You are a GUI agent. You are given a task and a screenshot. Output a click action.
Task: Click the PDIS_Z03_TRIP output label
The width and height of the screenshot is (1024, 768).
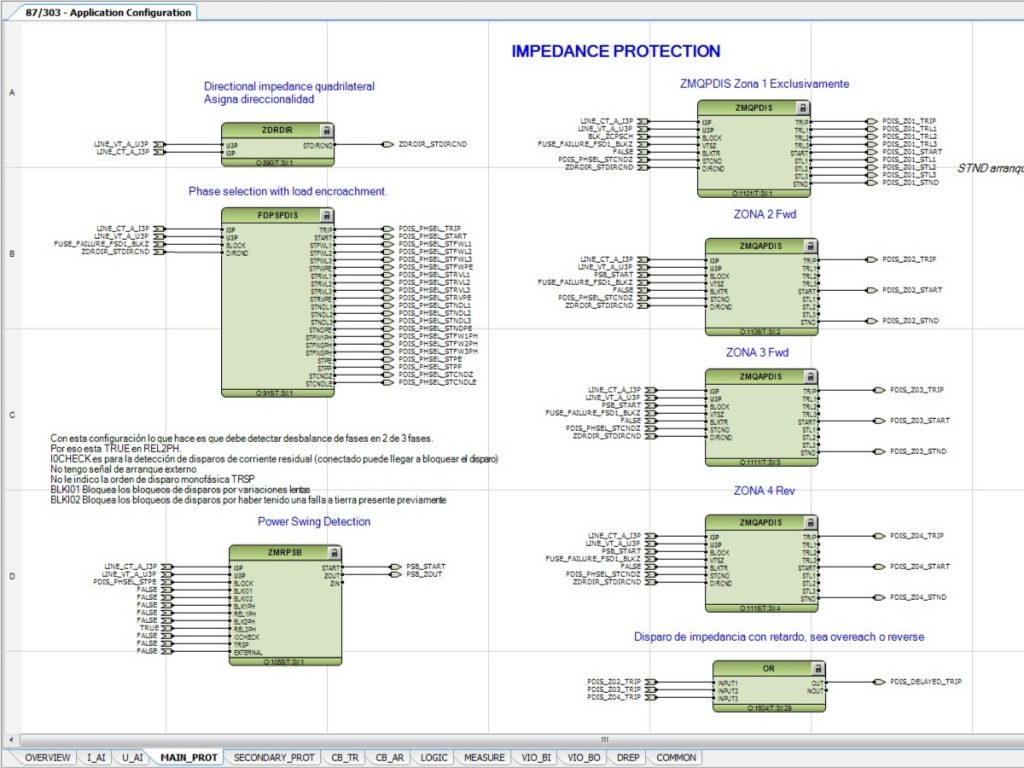point(916,390)
